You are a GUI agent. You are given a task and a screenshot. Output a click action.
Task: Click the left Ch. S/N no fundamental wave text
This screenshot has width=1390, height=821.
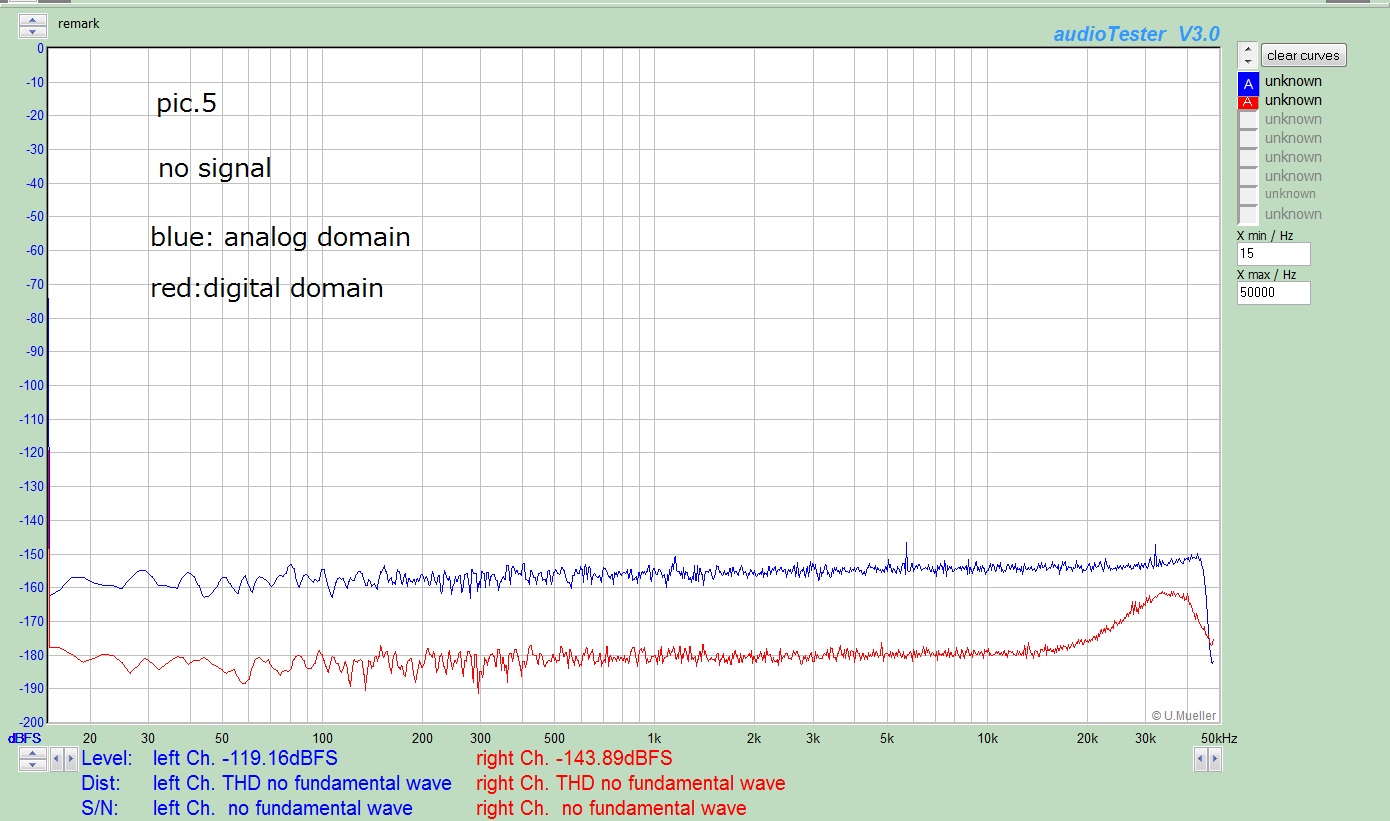(x=282, y=808)
